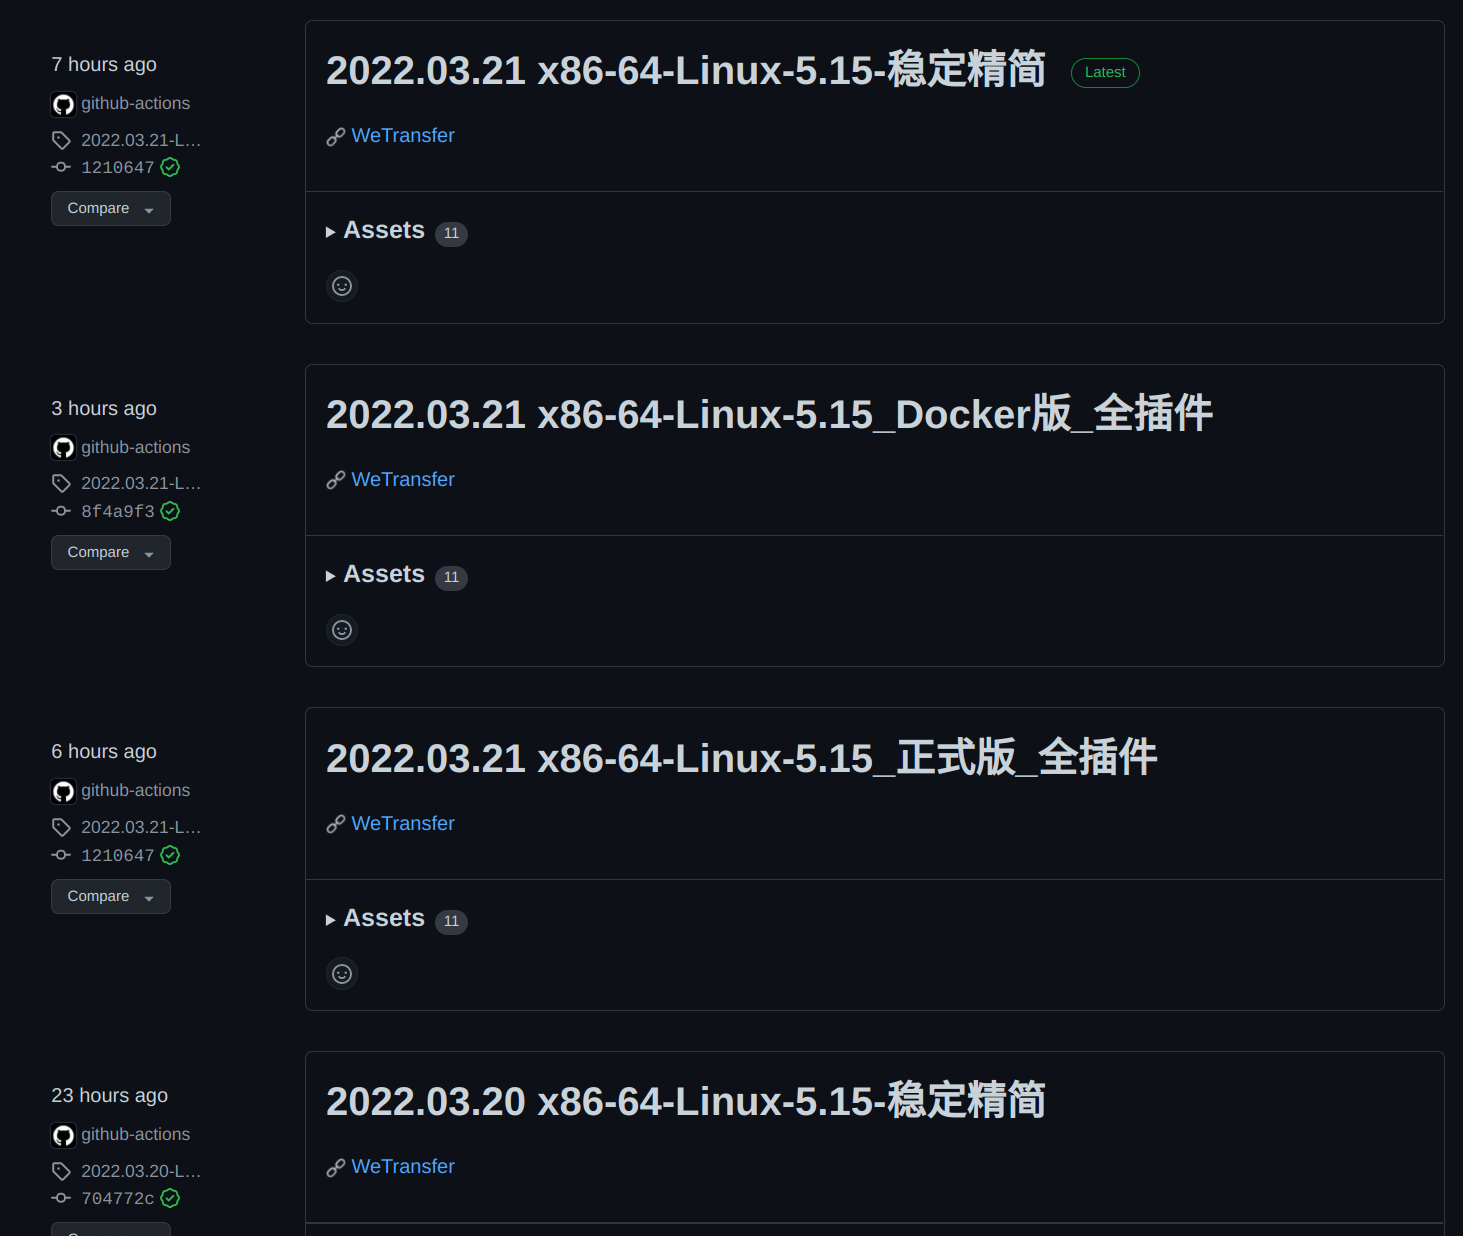Open commit 8f4a9f3
Image resolution: width=1463 pixels, height=1236 pixels.
tap(117, 512)
